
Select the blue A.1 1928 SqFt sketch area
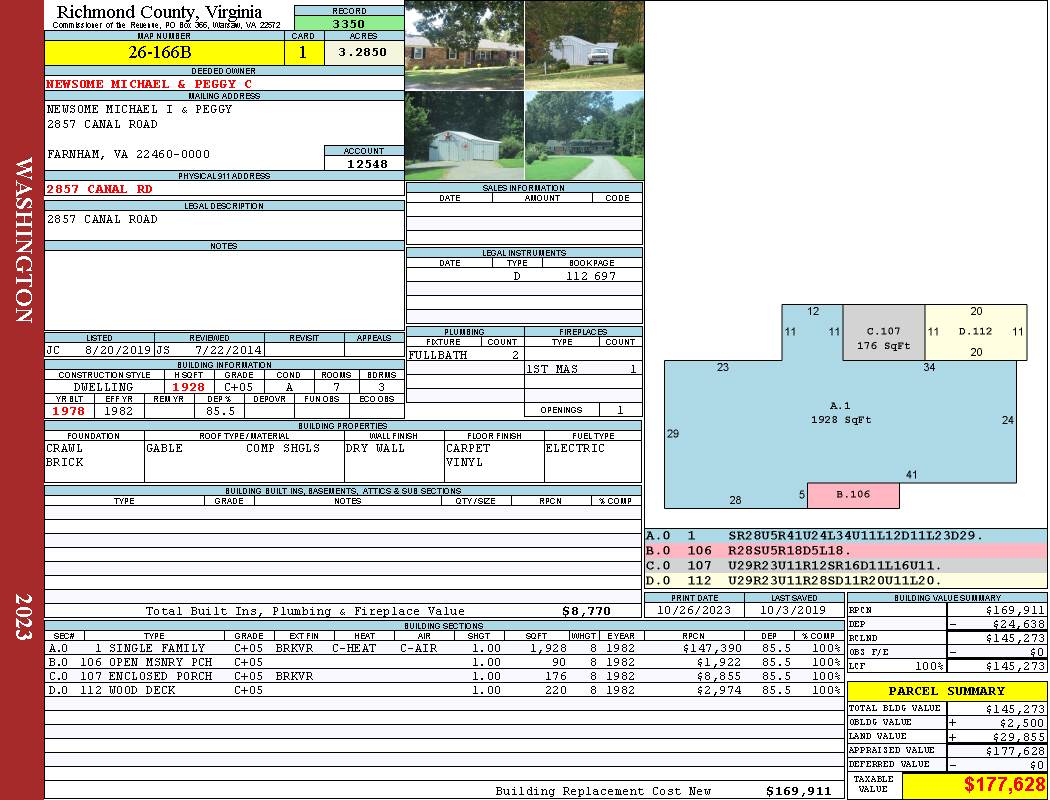pos(840,420)
